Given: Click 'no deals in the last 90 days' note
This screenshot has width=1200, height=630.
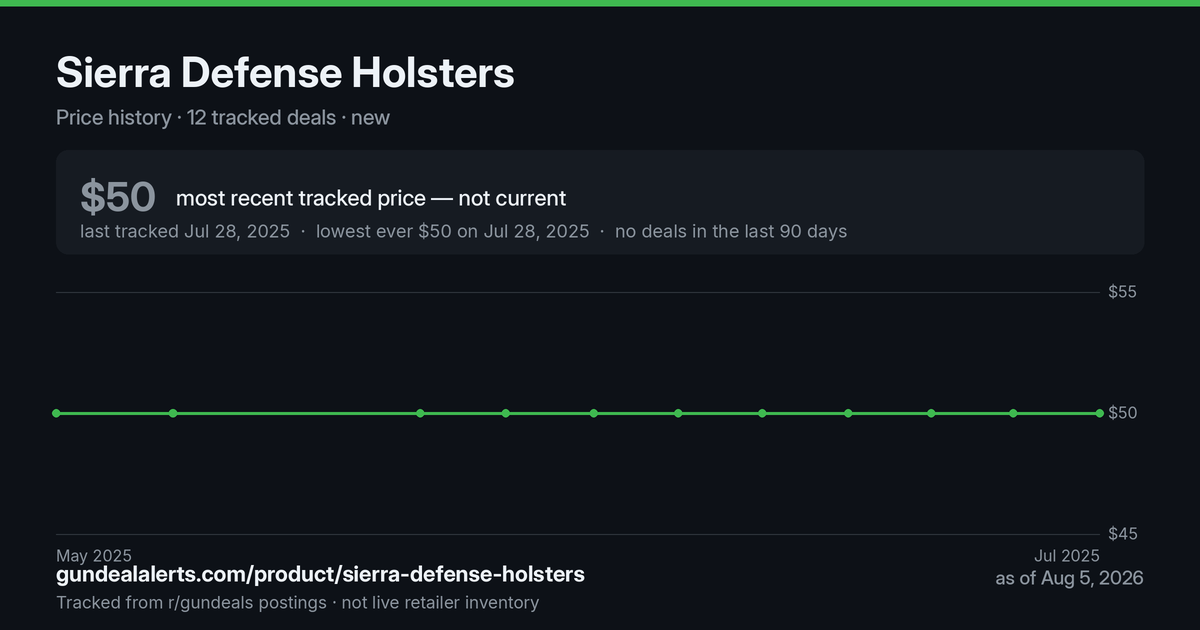Looking at the screenshot, I should (731, 232).
